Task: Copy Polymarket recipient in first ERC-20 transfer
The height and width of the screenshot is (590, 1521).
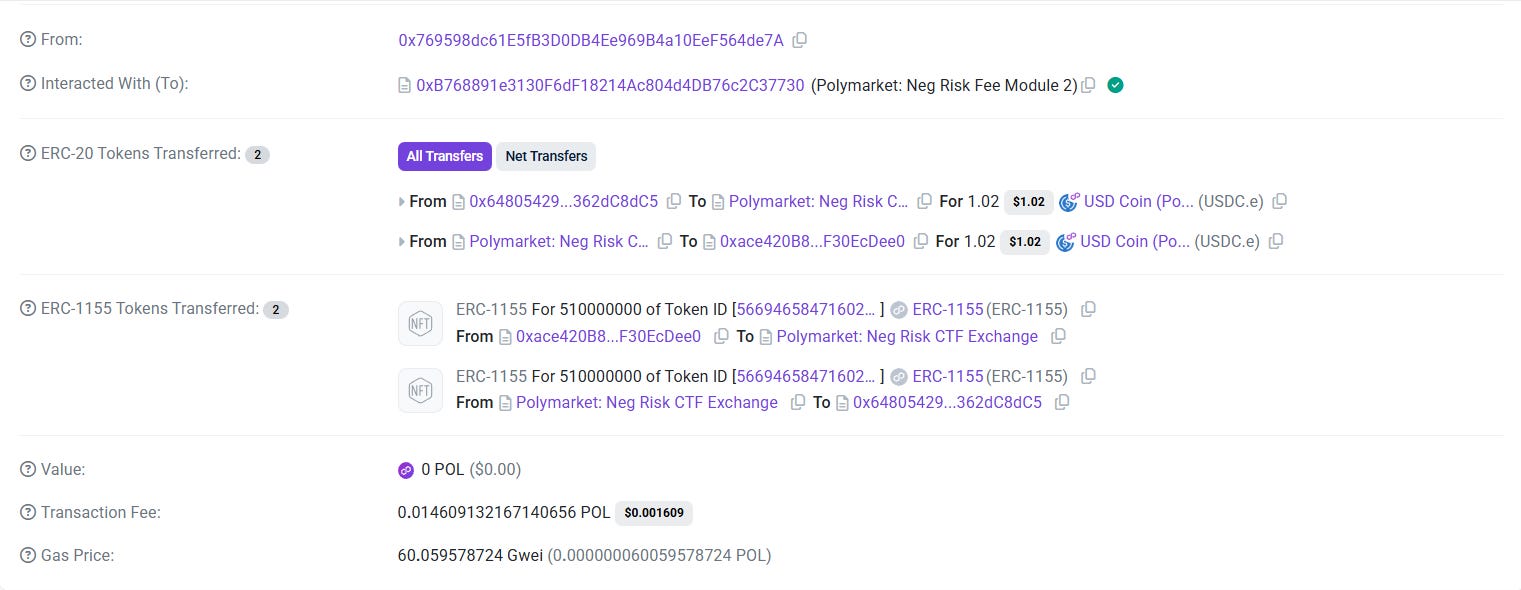Action: (x=924, y=201)
